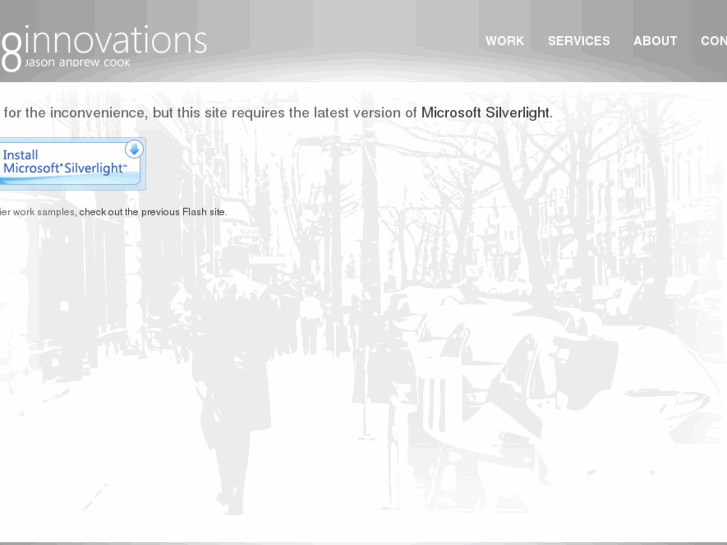Viewport: 727px width, 545px height.
Task: Open the SERVICES navigation item
Action: click(579, 41)
